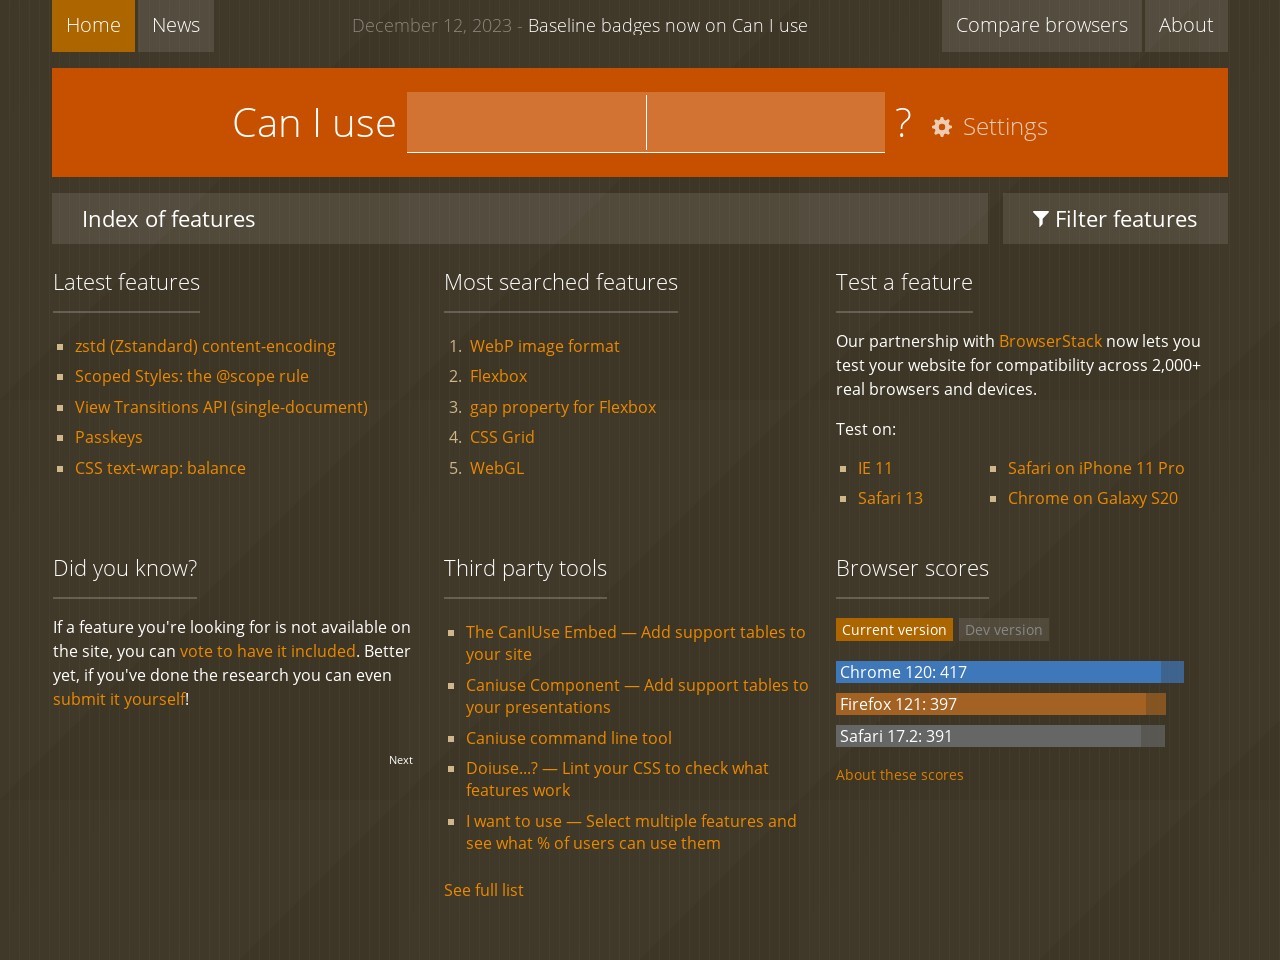Click See full list of tools

pyautogui.click(x=483, y=890)
